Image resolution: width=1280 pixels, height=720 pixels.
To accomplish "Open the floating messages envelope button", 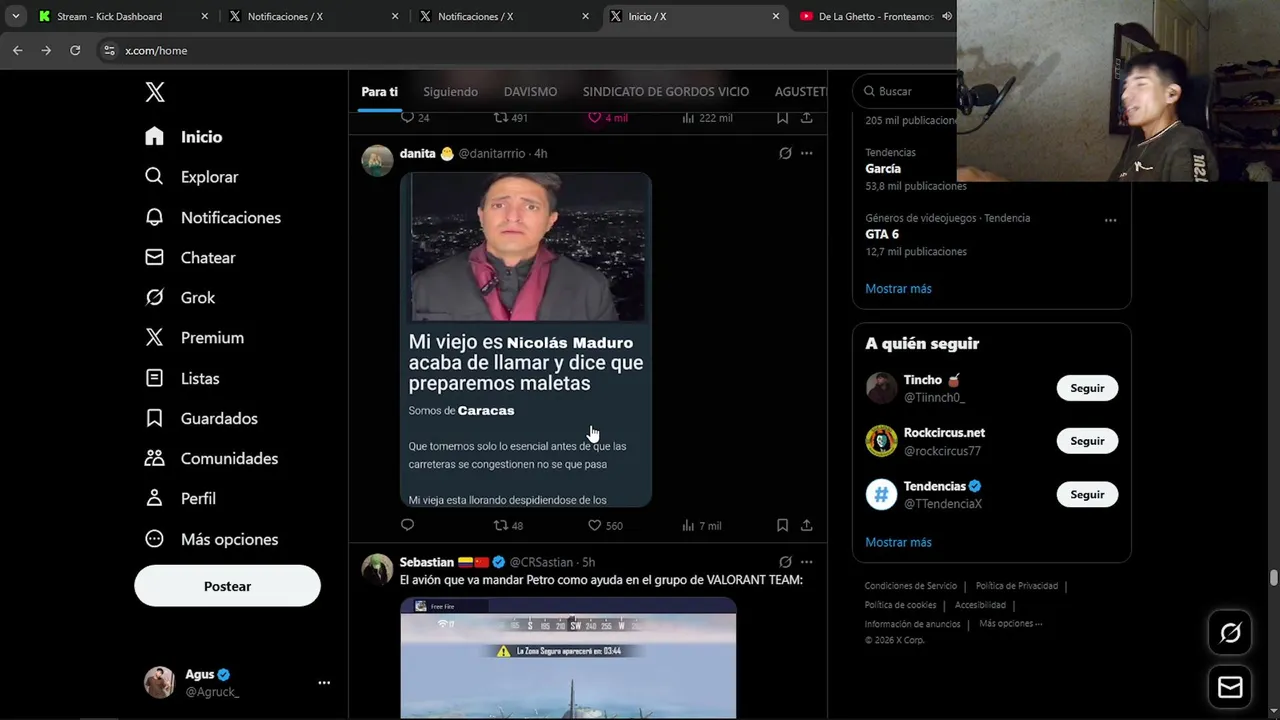I will [1230, 687].
